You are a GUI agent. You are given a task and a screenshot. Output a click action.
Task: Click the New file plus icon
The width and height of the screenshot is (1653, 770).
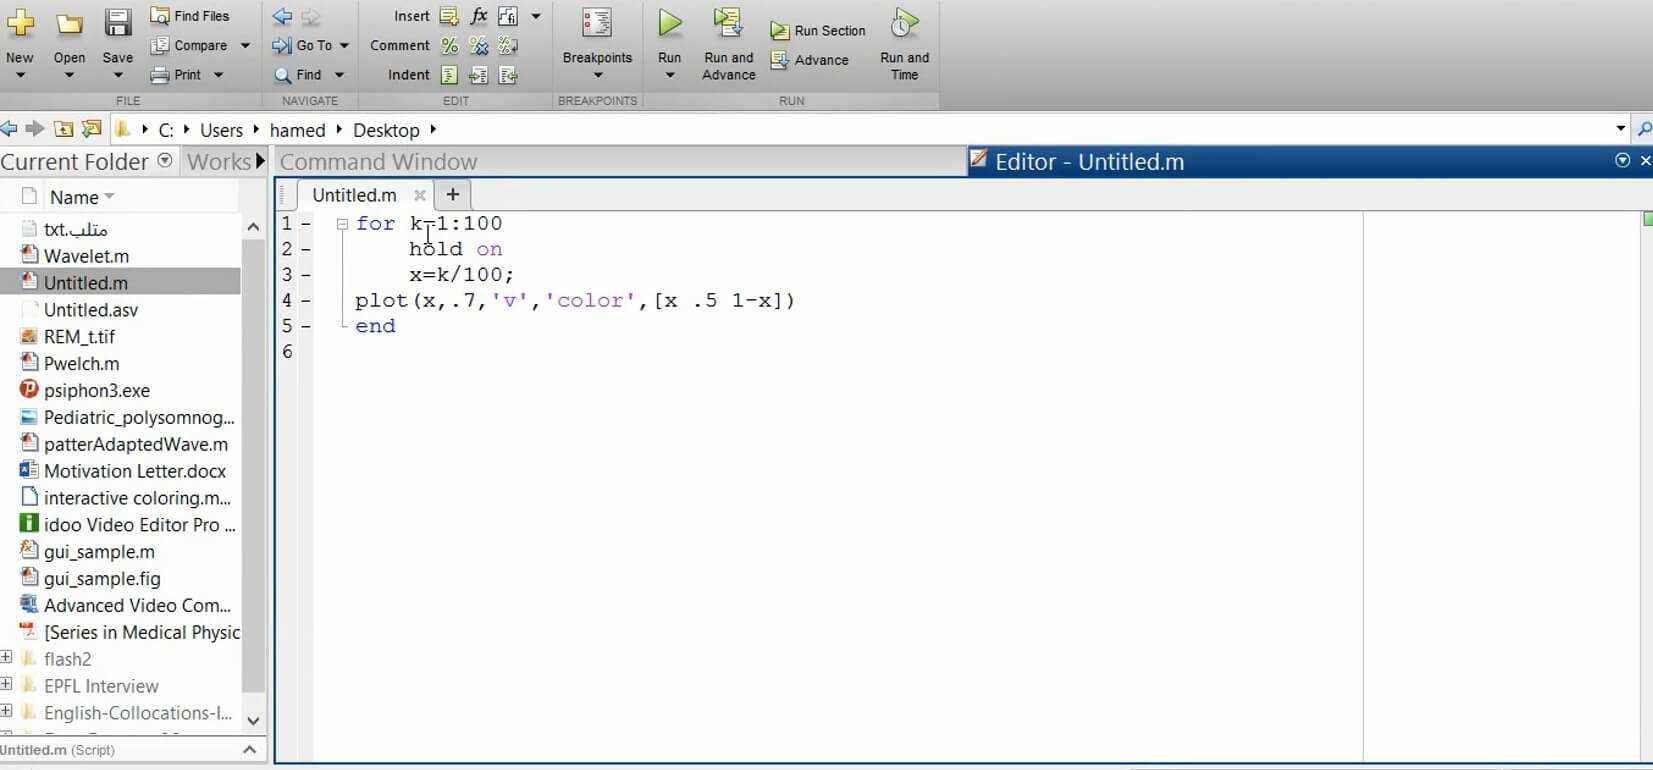(x=20, y=23)
